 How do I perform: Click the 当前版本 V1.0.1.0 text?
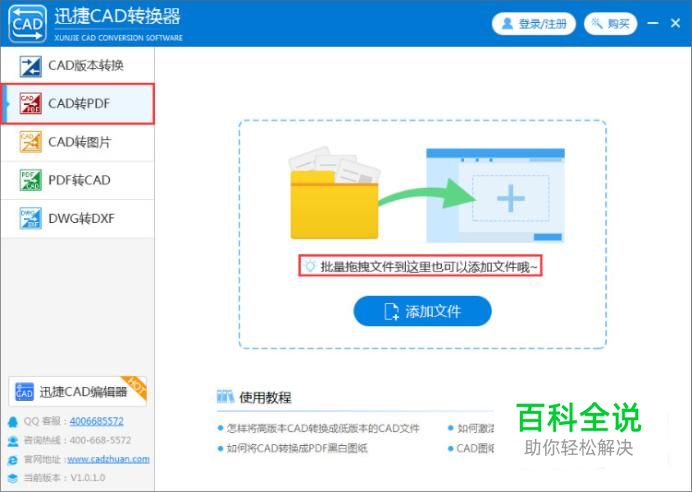64,478
